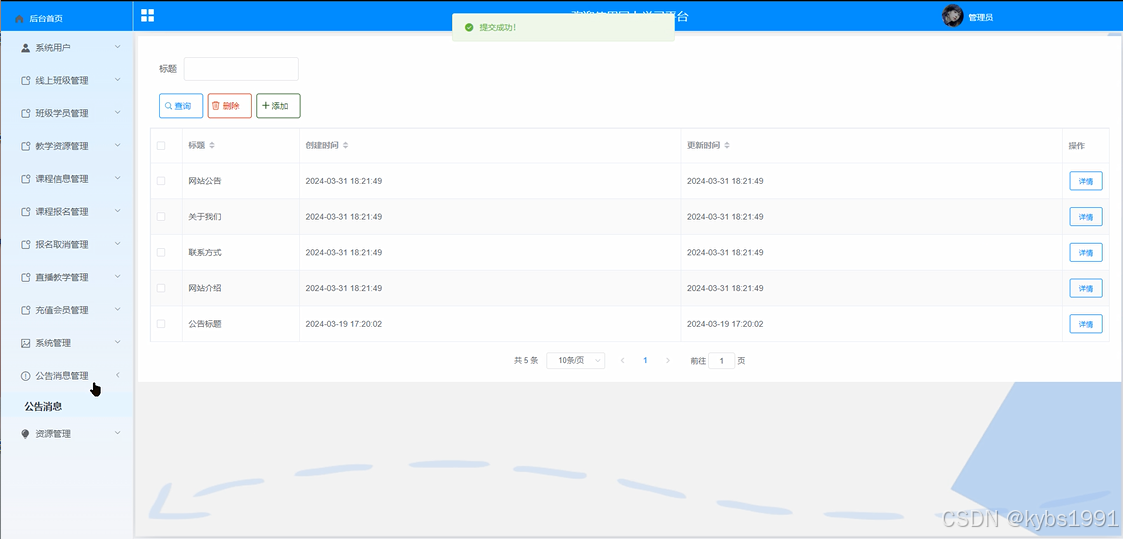Viewport: 1123px width, 539px height.
Task: Click the 管理员 username label
Action: point(980,17)
